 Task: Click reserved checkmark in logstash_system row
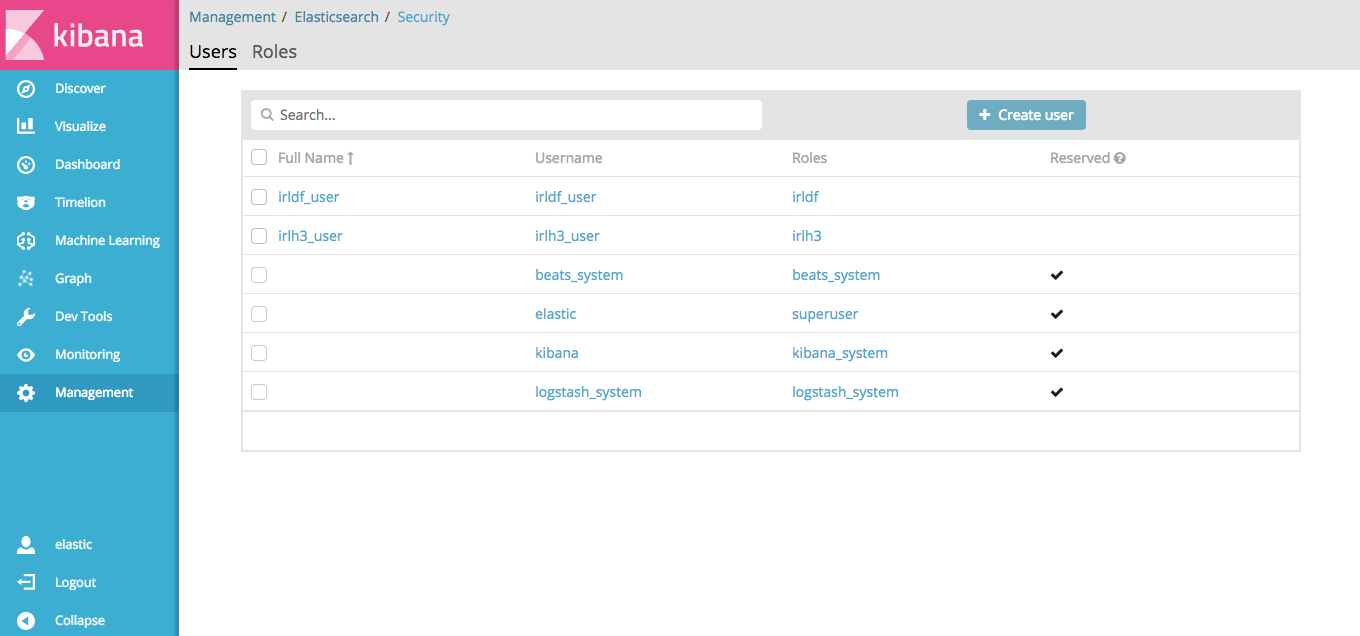(x=1057, y=392)
